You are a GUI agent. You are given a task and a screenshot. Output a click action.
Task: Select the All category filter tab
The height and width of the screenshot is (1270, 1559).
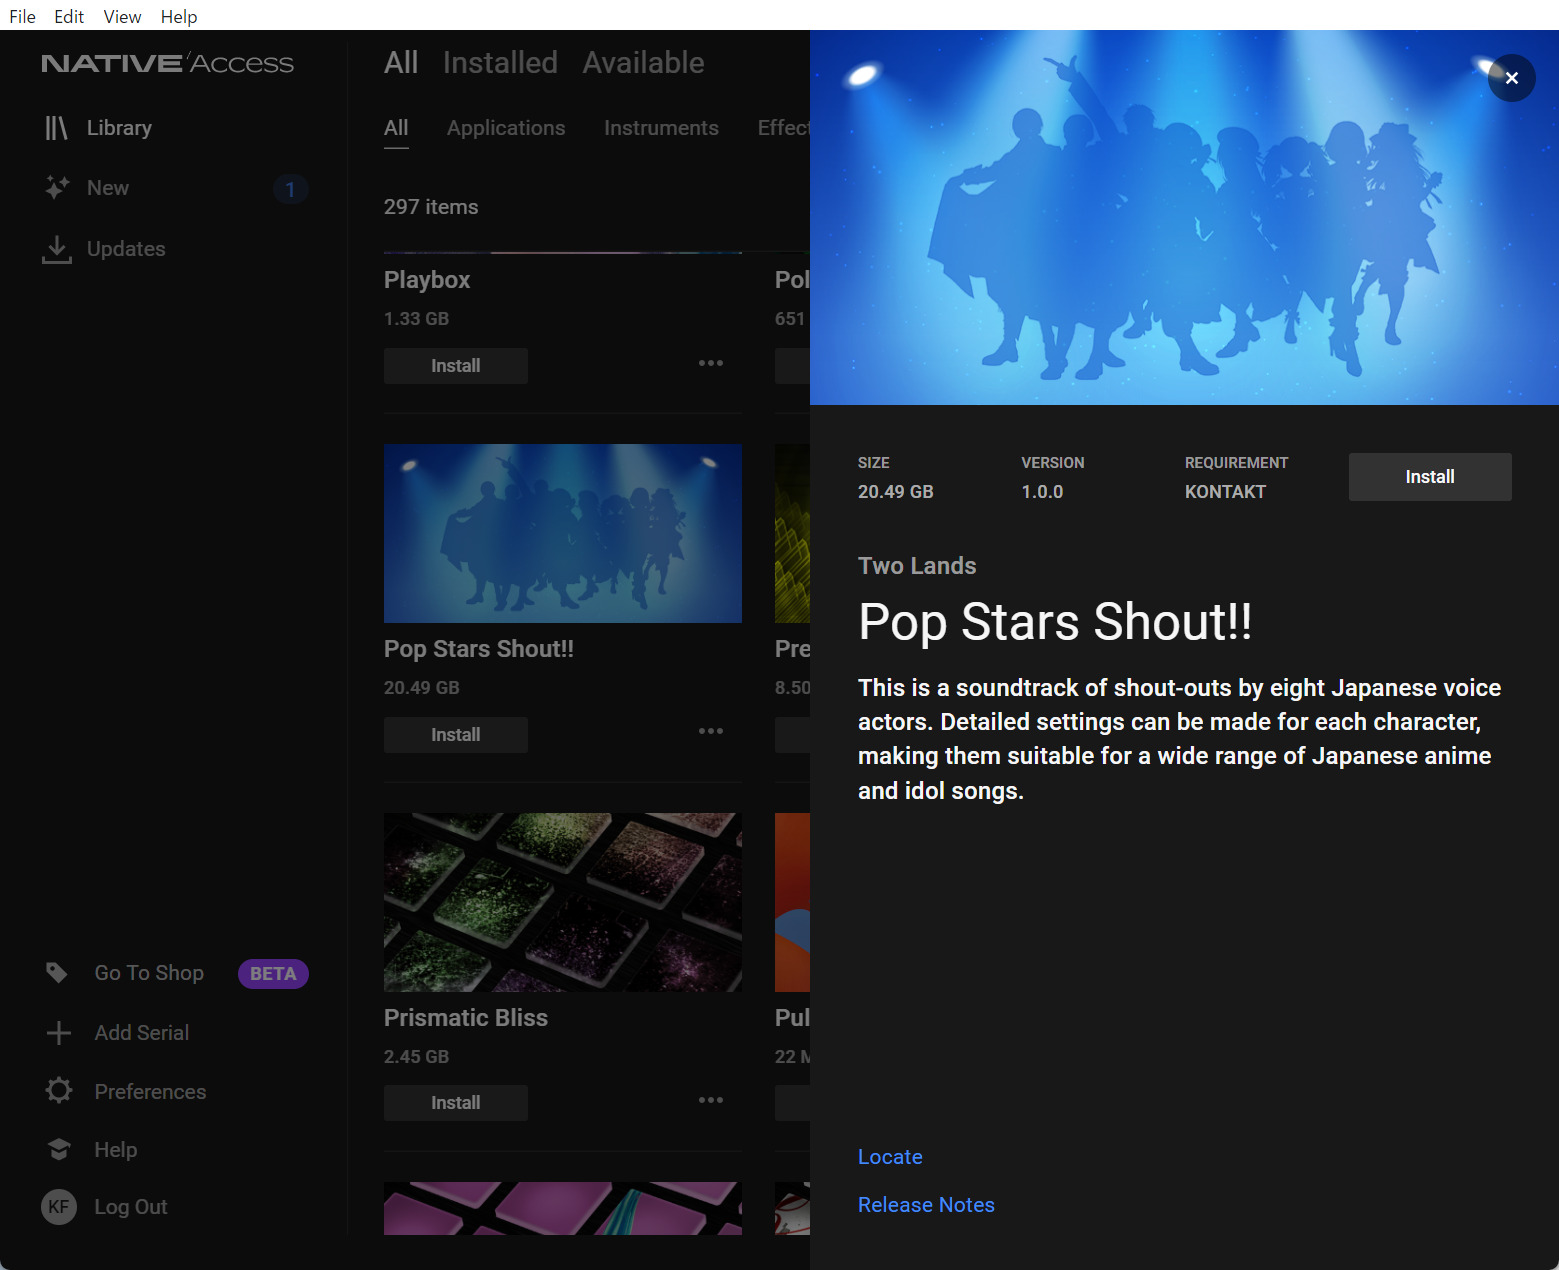coord(396,128)
